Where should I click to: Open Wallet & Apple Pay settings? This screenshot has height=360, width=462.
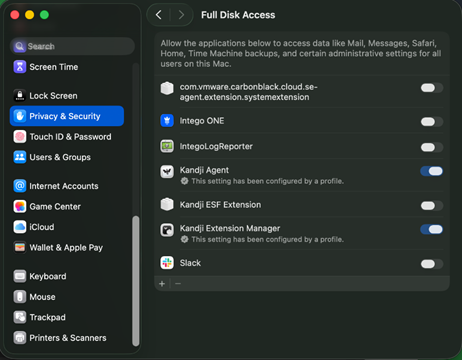tap(67, 247)
